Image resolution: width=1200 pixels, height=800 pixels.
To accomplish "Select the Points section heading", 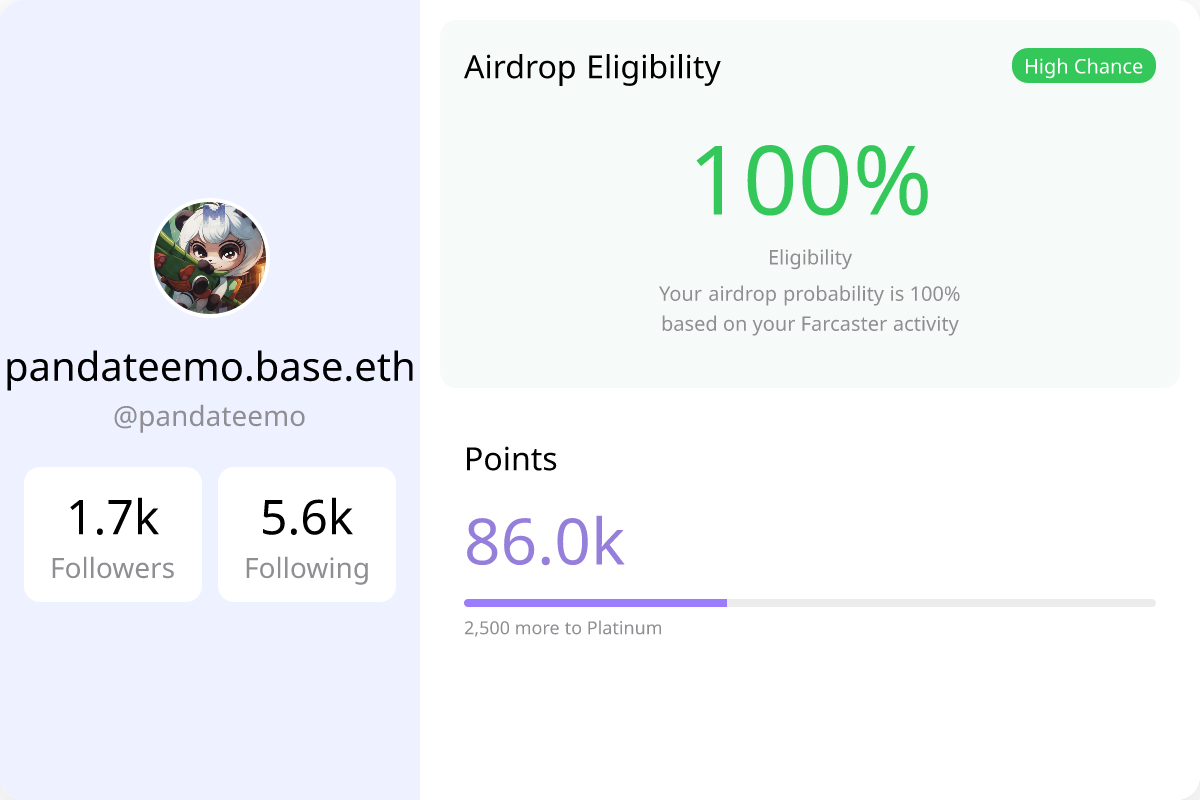I will coord(511,459).
